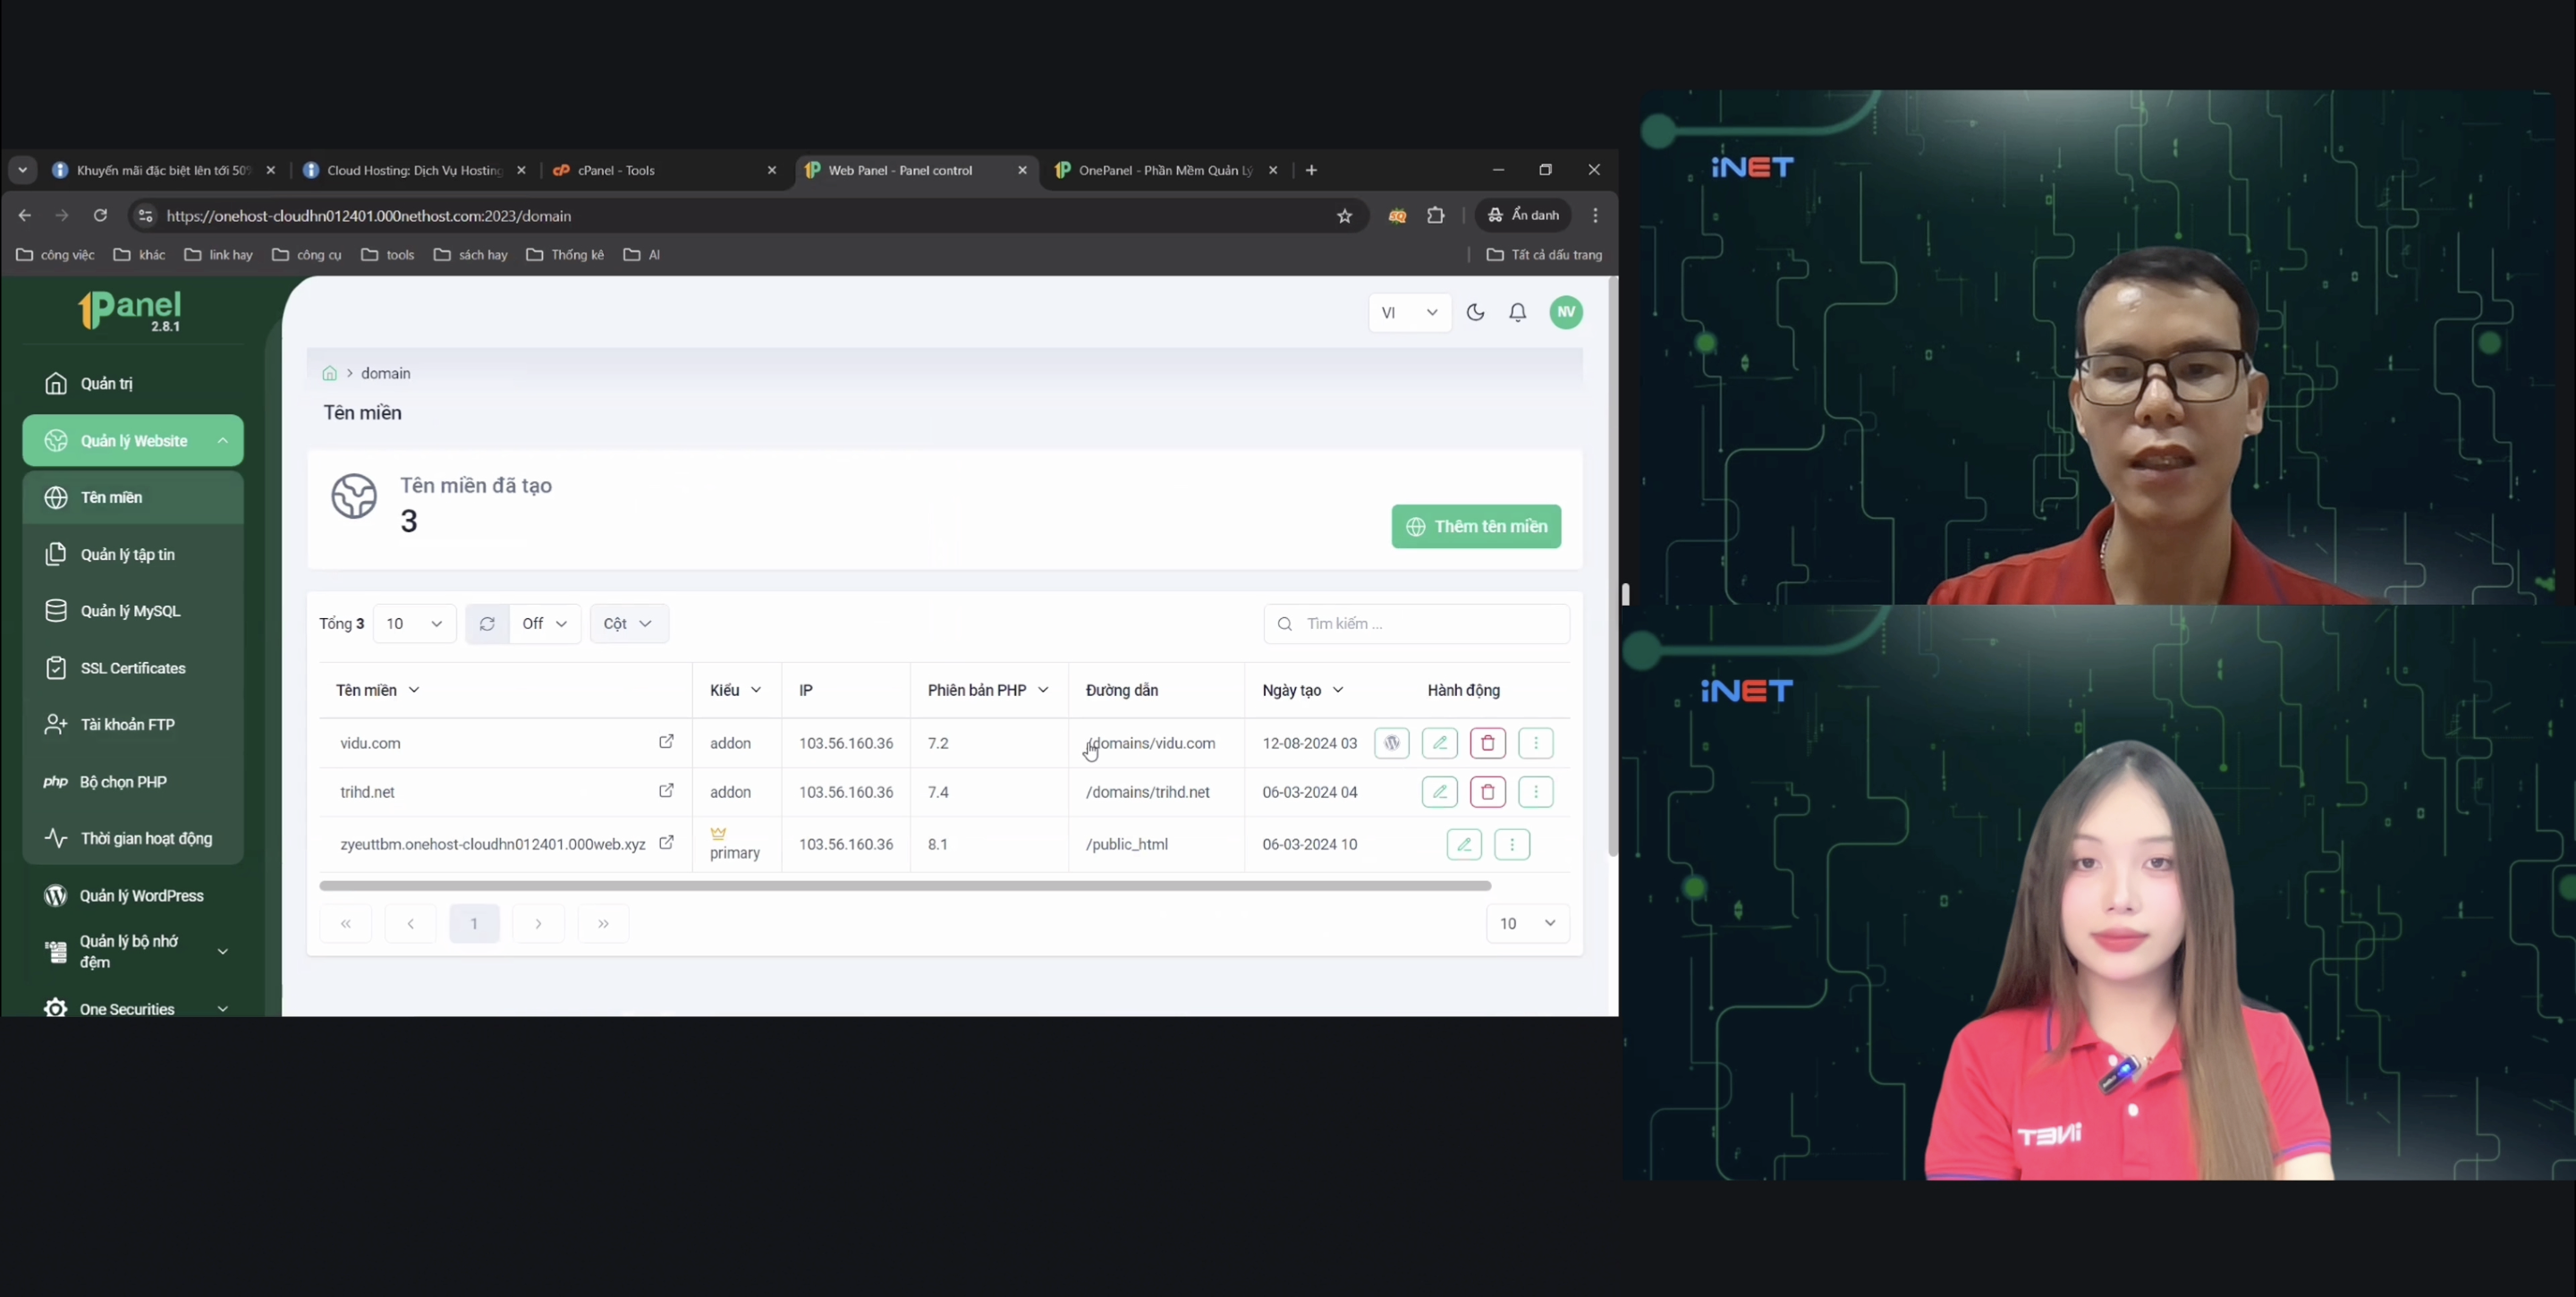Sort by Tên miền column
The image size is (2576, 1297).
point(378,690)
